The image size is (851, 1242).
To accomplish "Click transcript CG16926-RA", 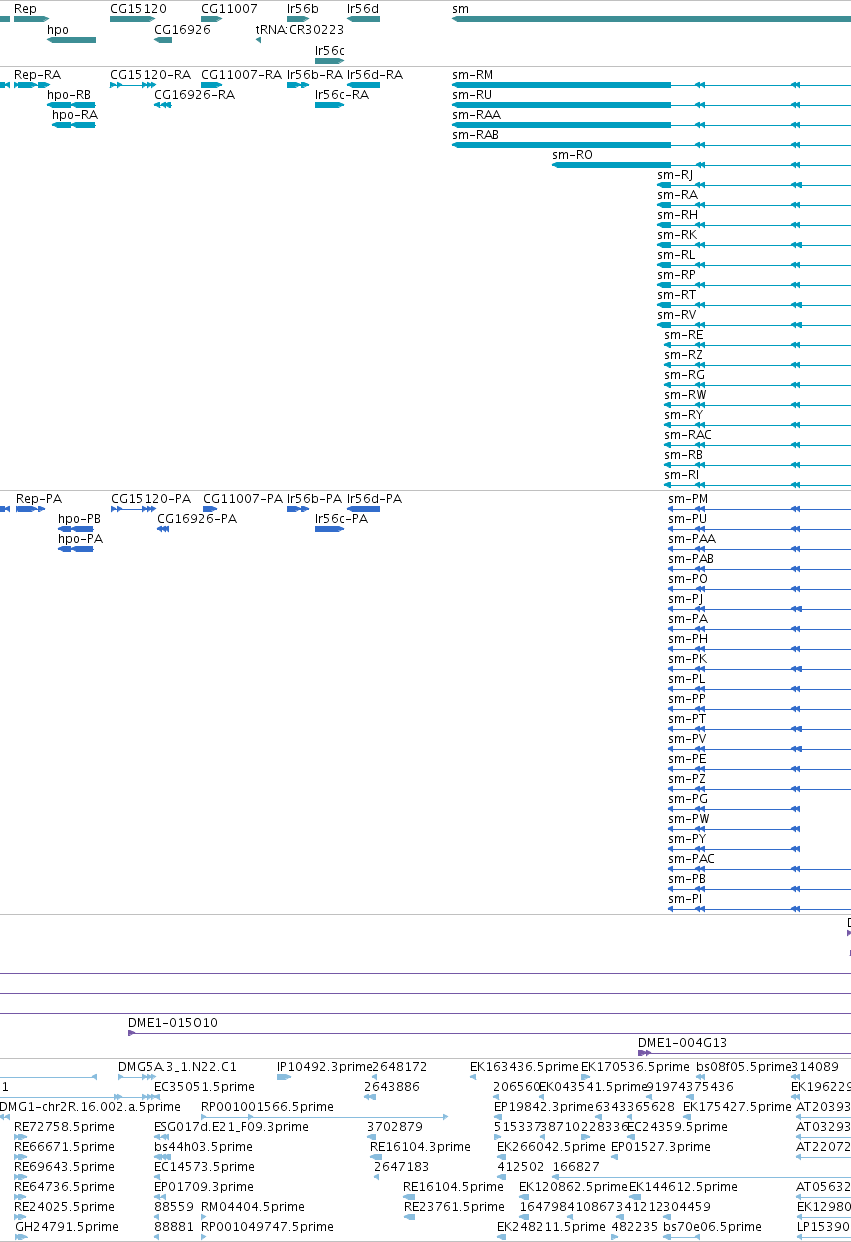I will click(194, 94).
